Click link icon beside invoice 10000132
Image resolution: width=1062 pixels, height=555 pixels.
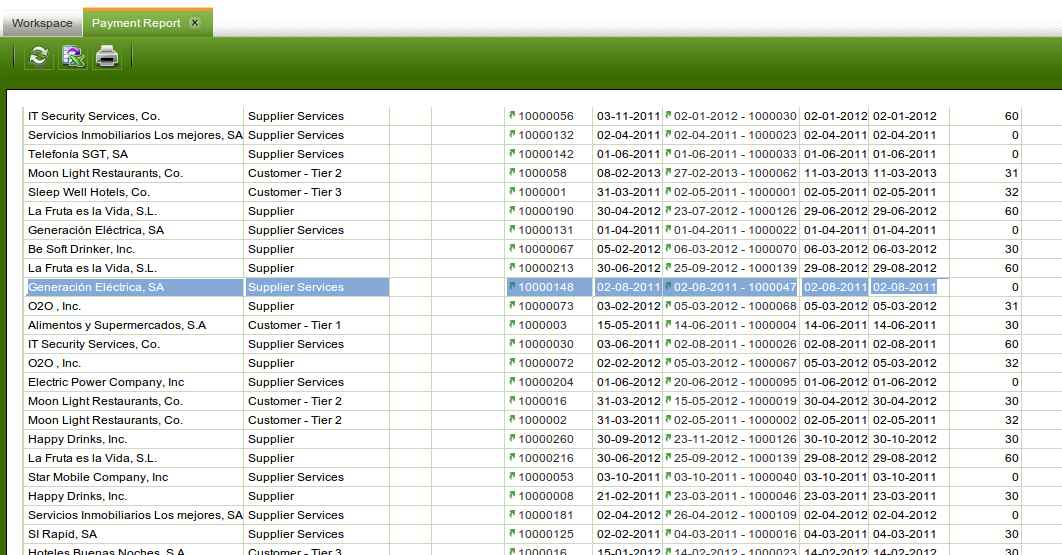[x=512, y=134]
